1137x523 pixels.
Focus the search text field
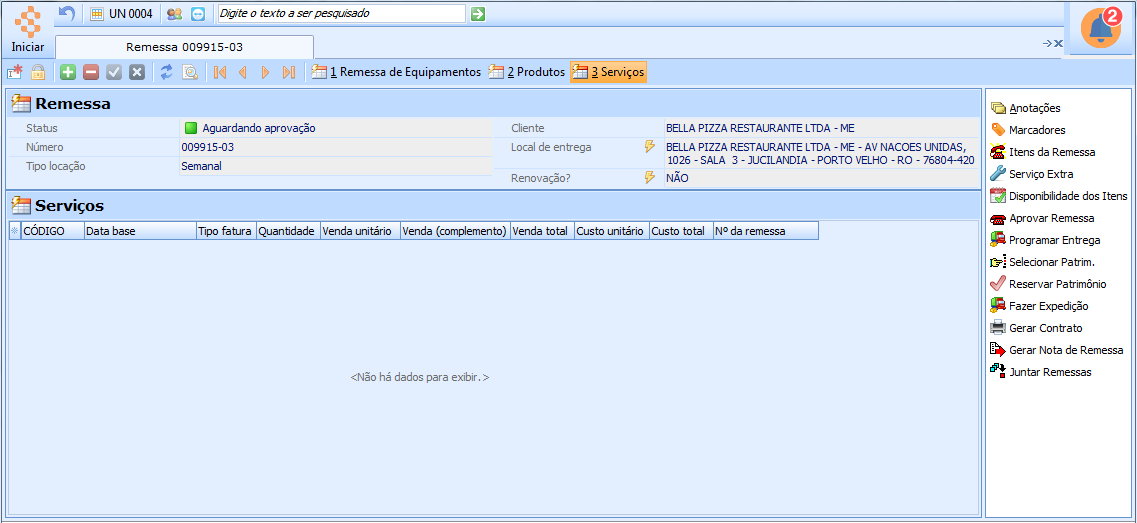(342, 14)
